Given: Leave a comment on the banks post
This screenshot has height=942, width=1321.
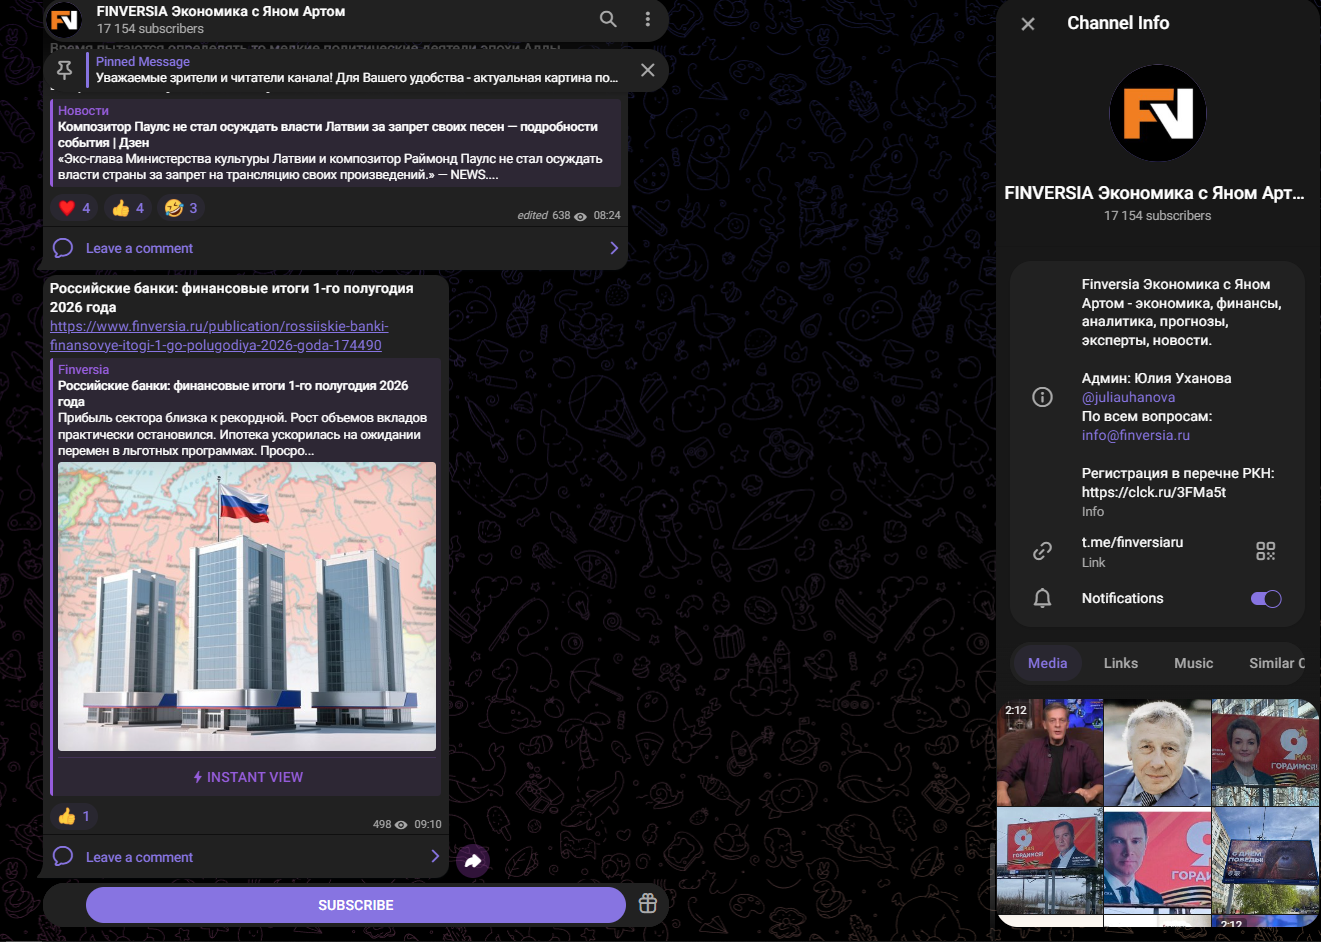Looking at the screenshot, I should tap(139, 857).
